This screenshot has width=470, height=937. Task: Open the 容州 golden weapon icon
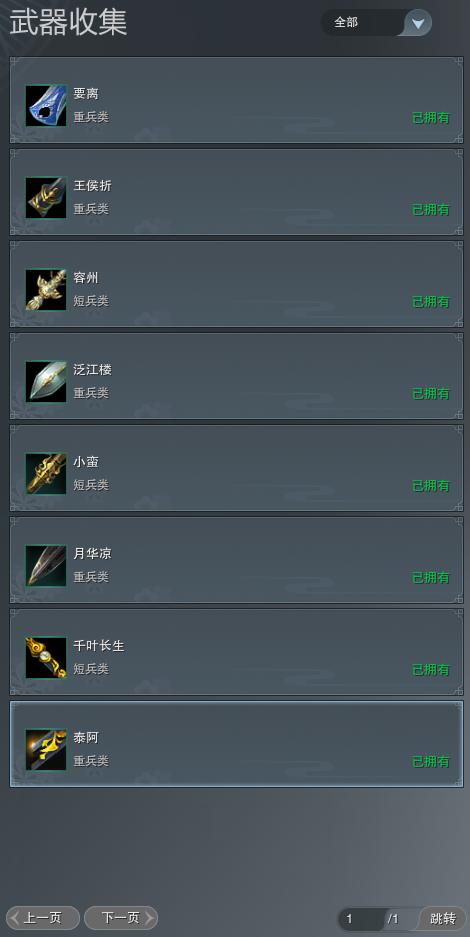pos(46,289)
